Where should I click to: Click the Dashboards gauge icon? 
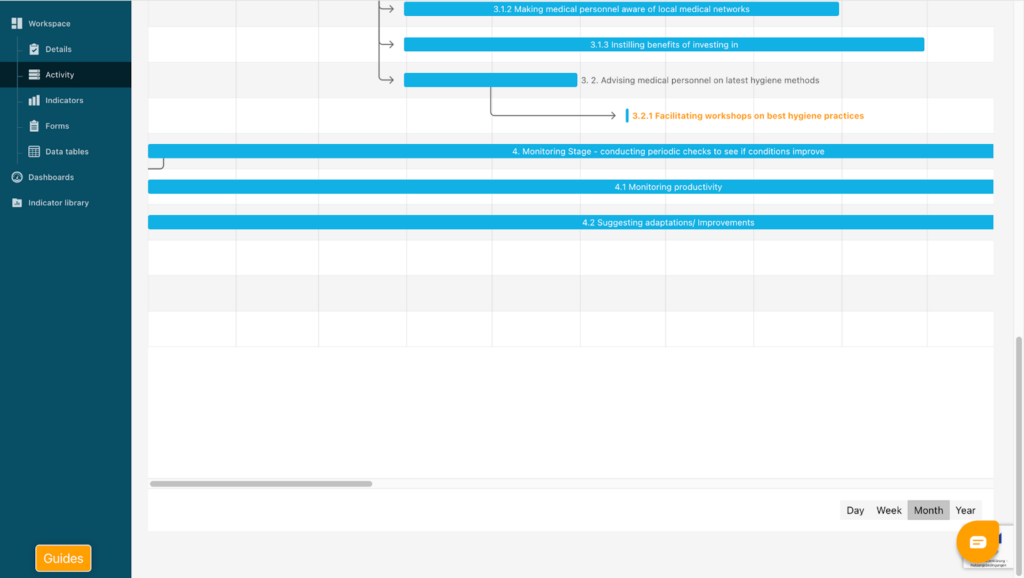(x=17, y=177)
